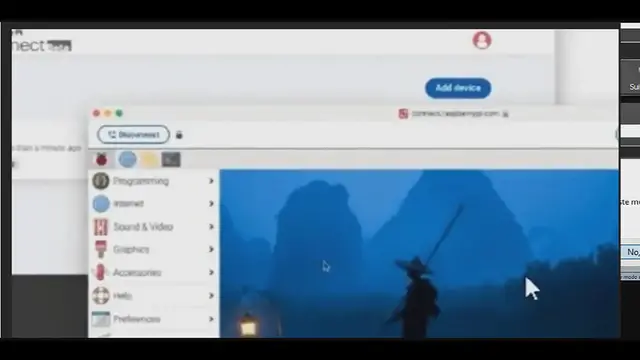Screen dimensions: 640x360
Task: Open the file manager folder icon in taskbar
Action: 149,160
